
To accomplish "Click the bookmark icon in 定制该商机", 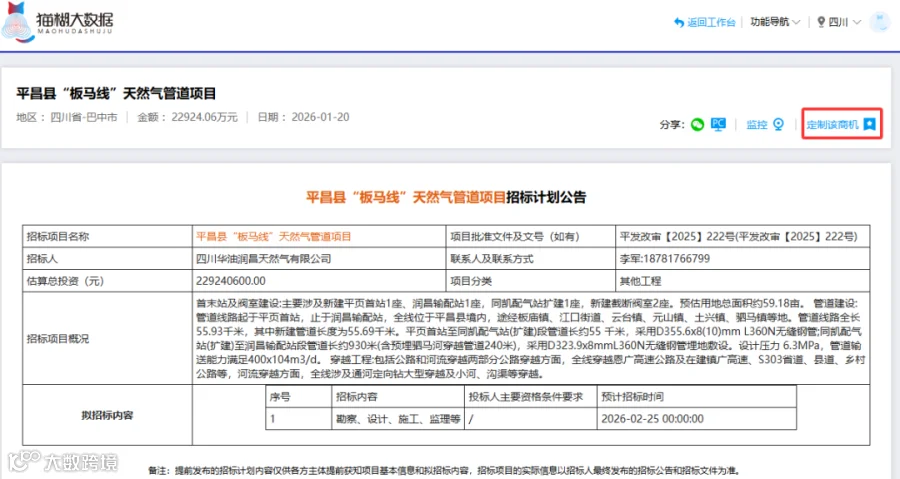I will (870, 124).
